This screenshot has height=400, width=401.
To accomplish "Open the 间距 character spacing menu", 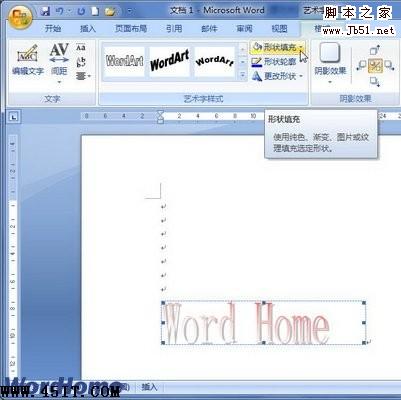I will point(59,63).
